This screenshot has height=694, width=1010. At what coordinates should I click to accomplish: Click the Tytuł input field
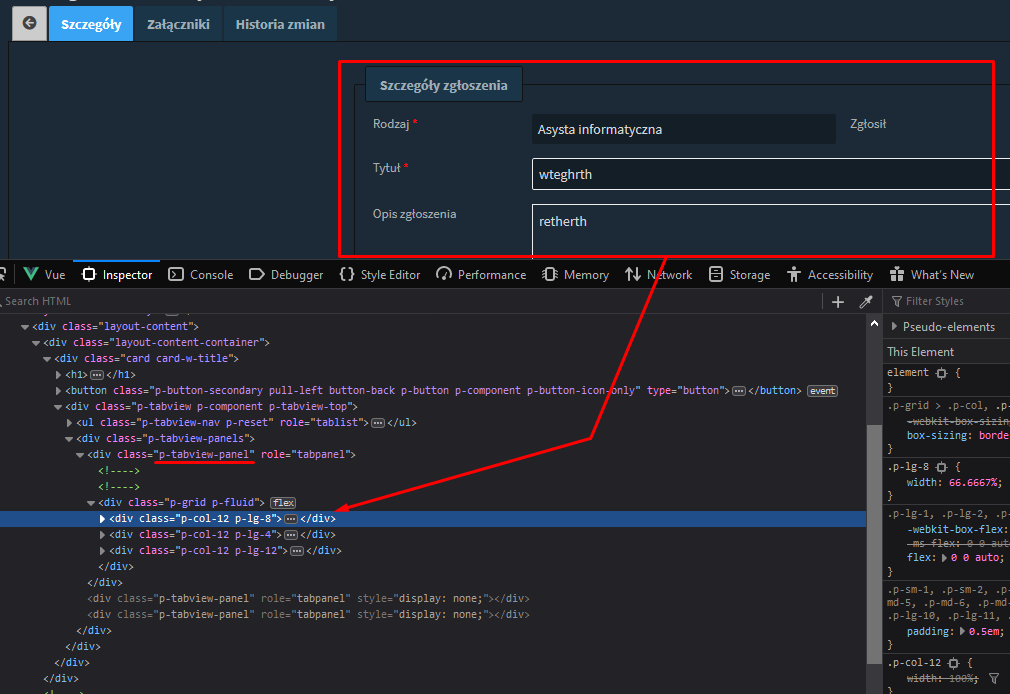[x=770, y=174]
